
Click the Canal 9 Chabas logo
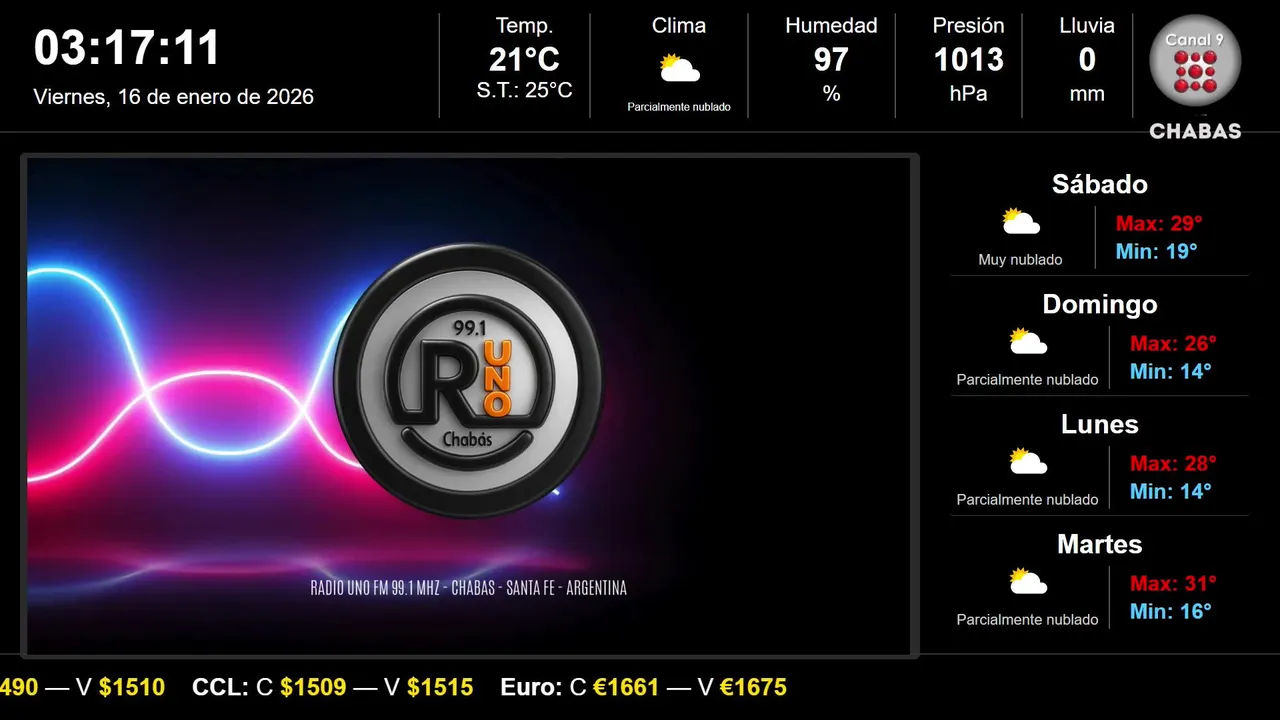tap(1195, 76)
